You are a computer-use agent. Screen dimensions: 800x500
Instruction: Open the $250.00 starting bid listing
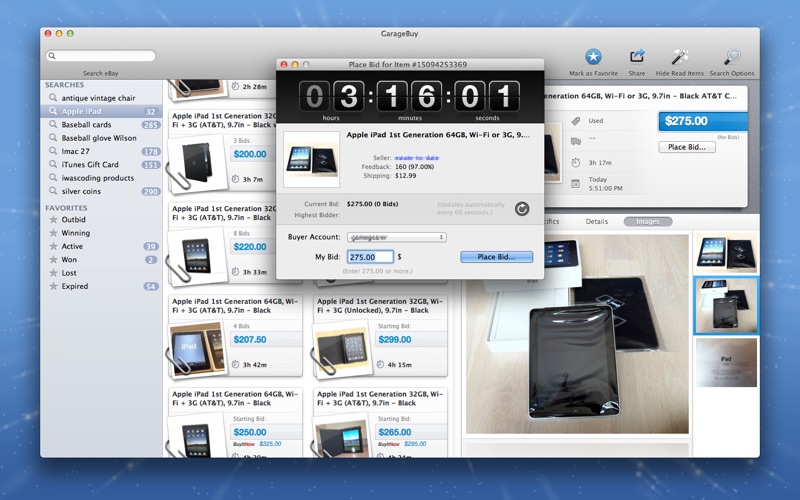[235, 423]
